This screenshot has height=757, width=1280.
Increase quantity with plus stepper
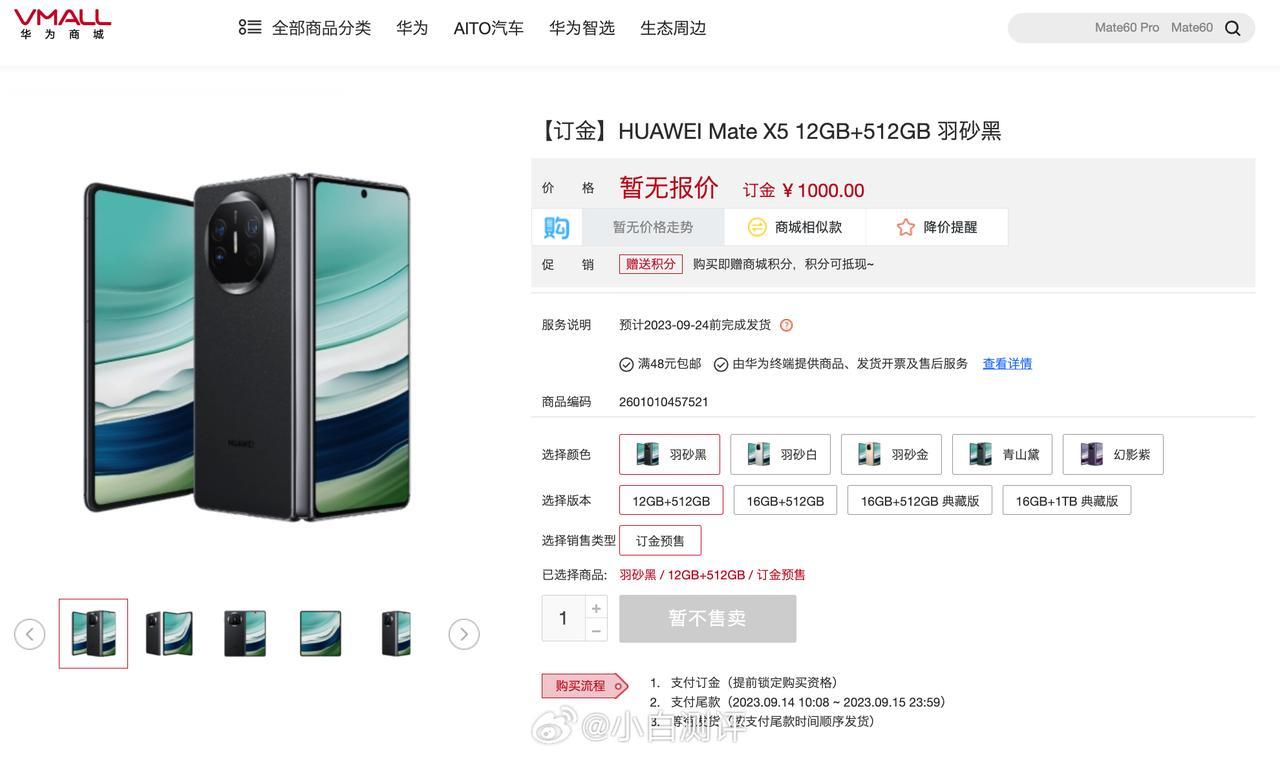596,608
